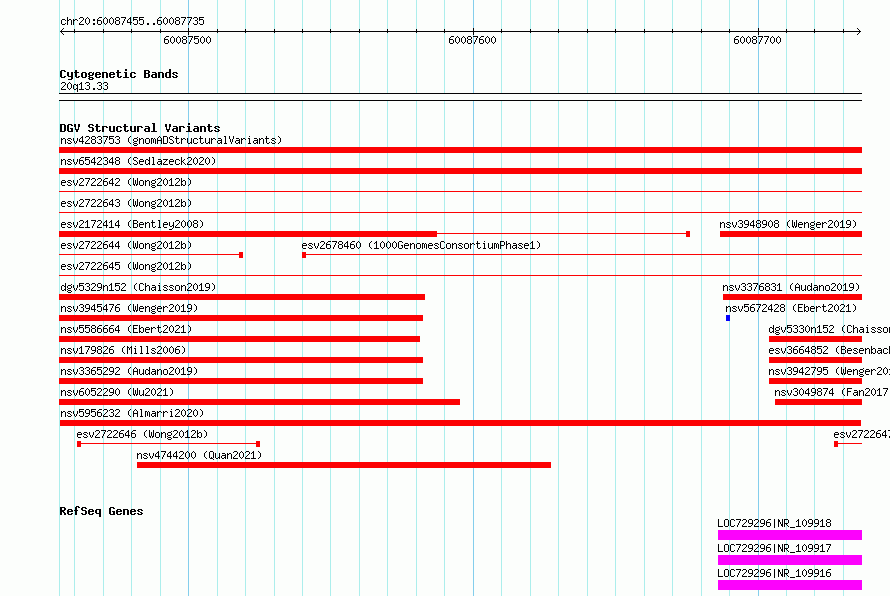The width and height of the screenshot is (890, 596).
Task: Click LOC729296|NR_109916 gene label
Action: tap(774, 573)
